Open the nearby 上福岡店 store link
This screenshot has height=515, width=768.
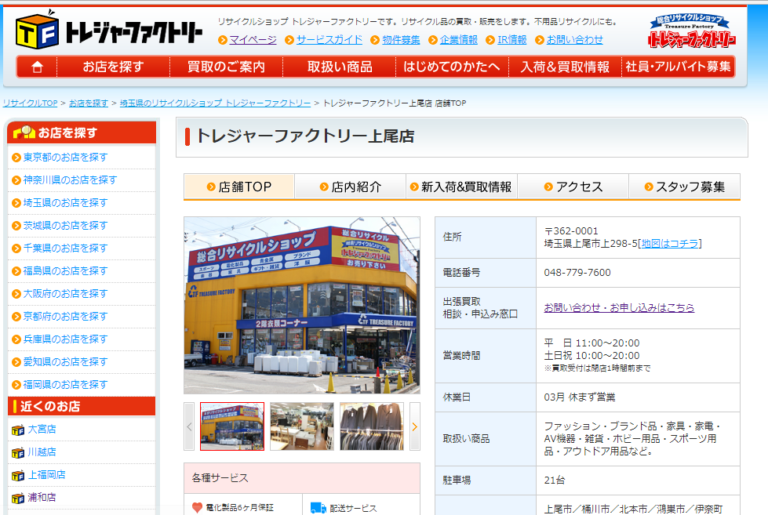pos(47,475)
